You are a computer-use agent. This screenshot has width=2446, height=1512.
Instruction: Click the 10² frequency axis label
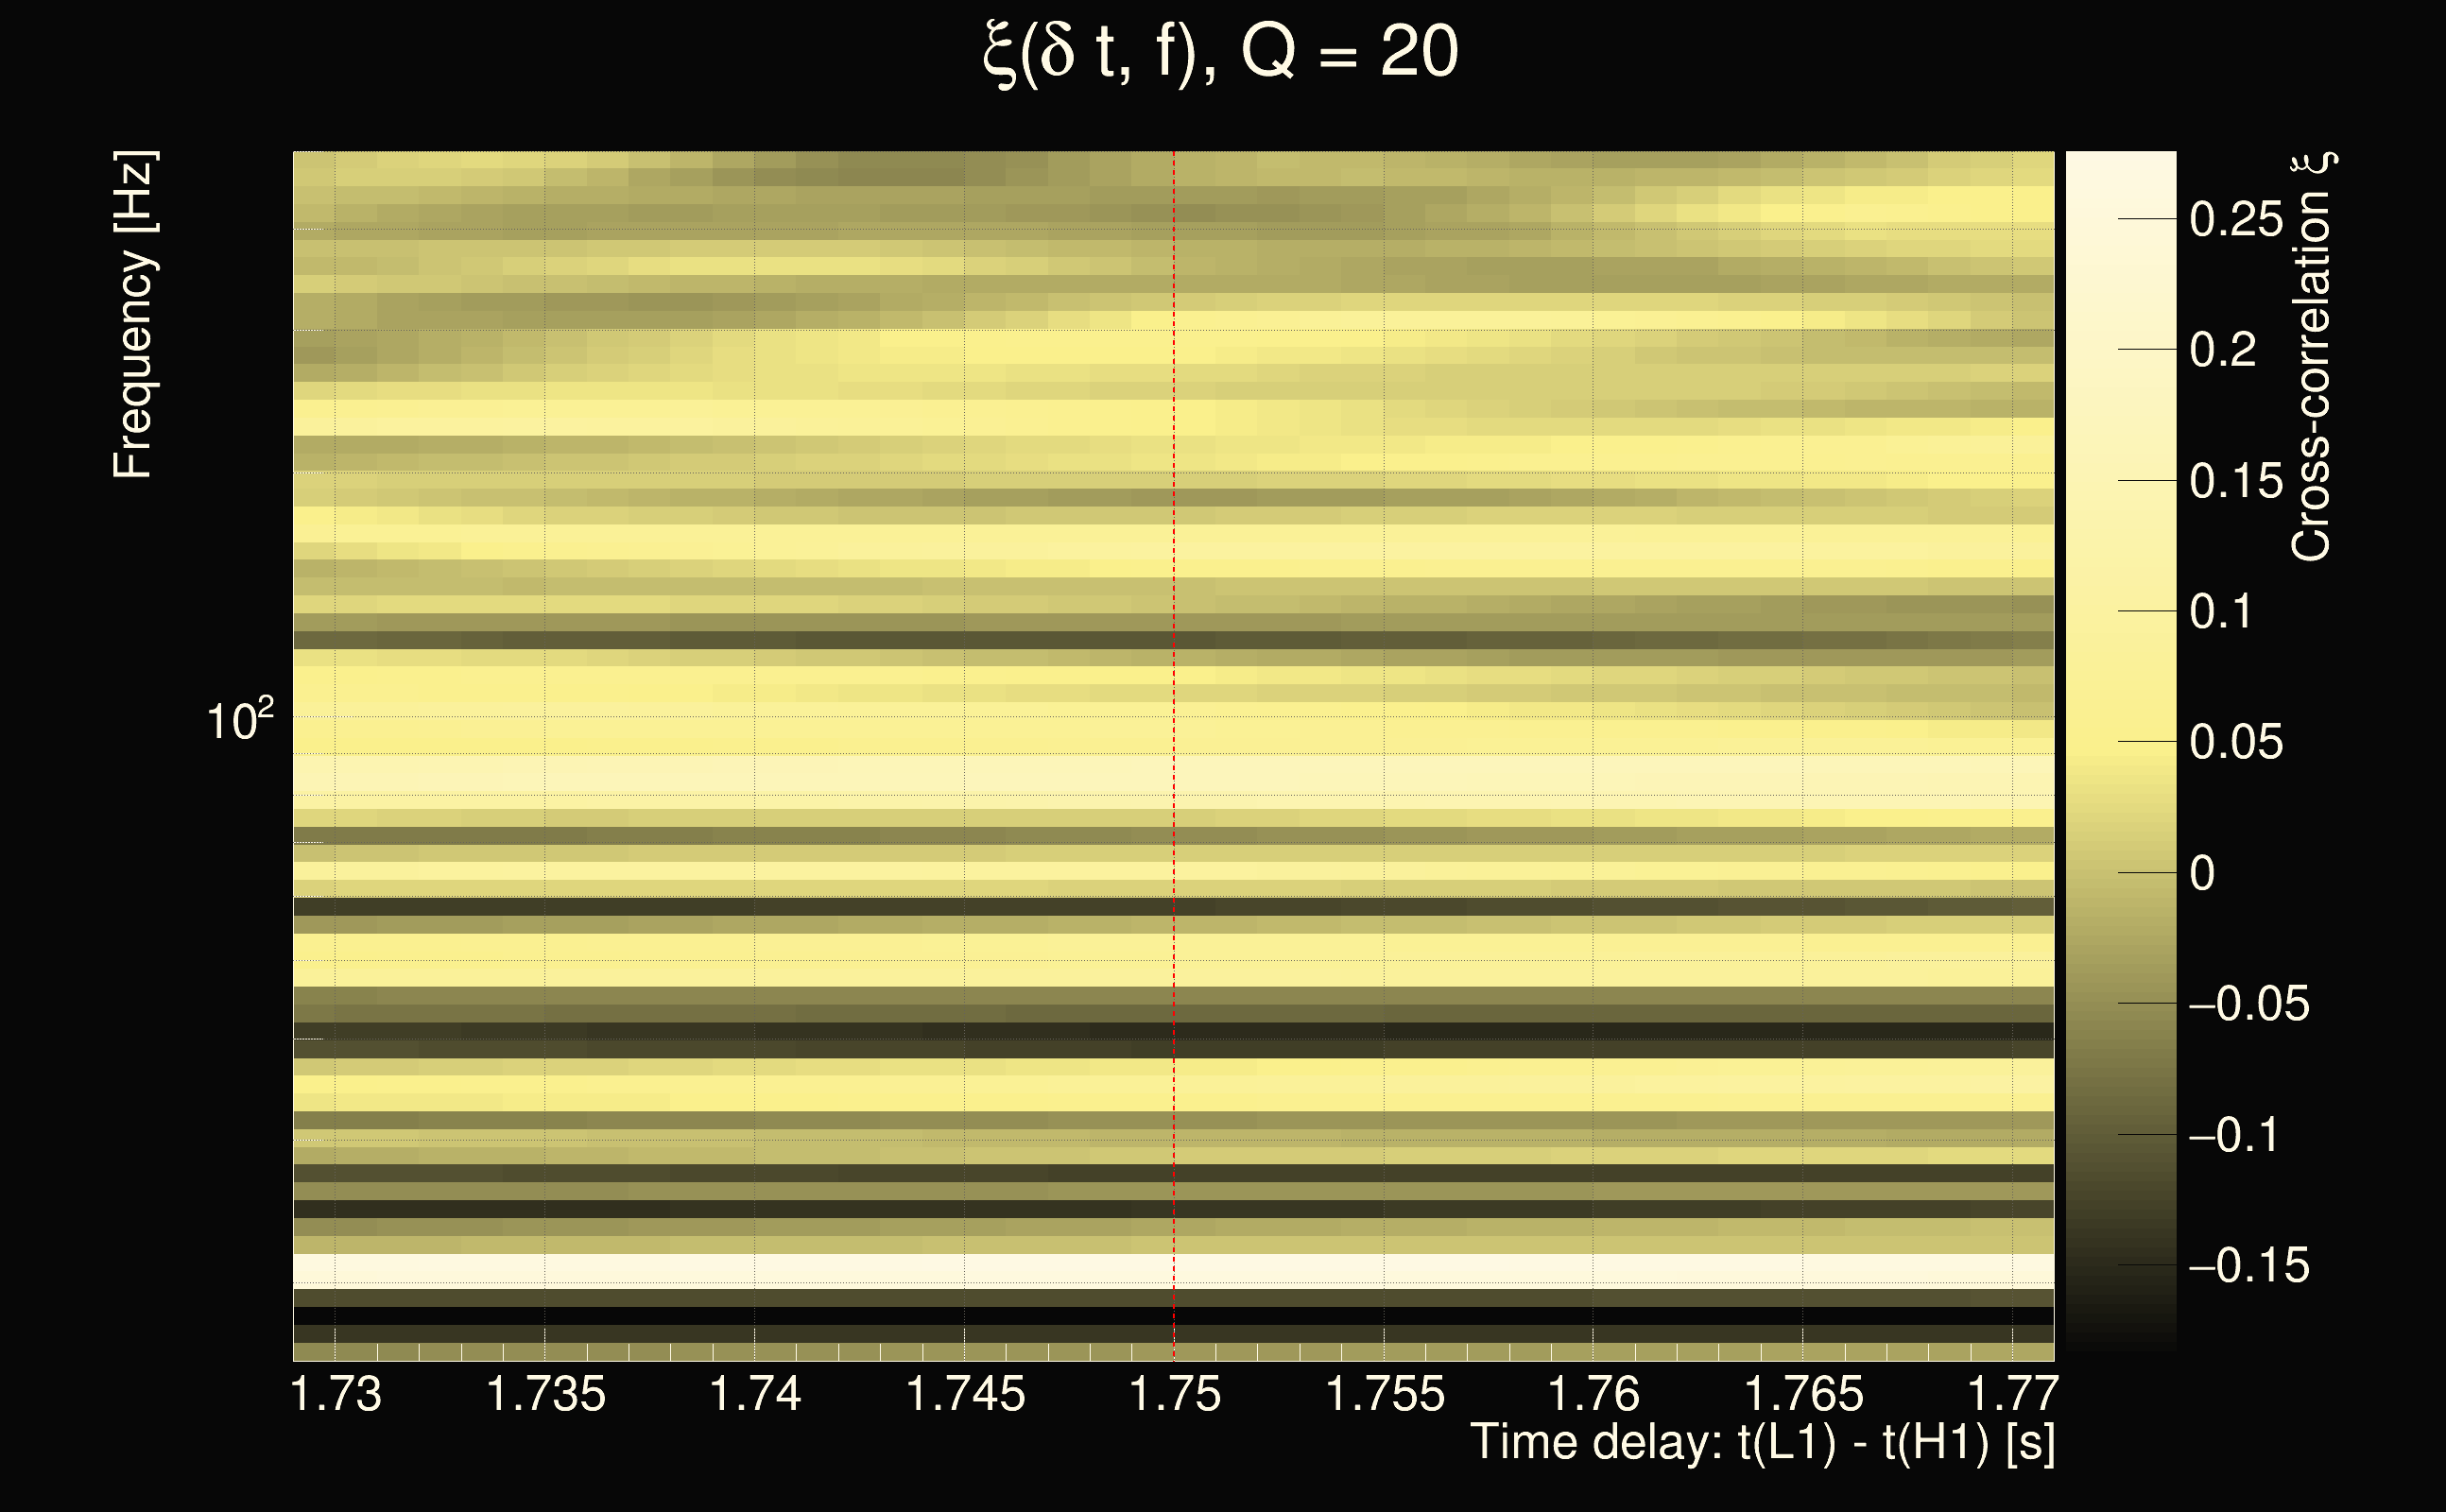coord(239,720)
